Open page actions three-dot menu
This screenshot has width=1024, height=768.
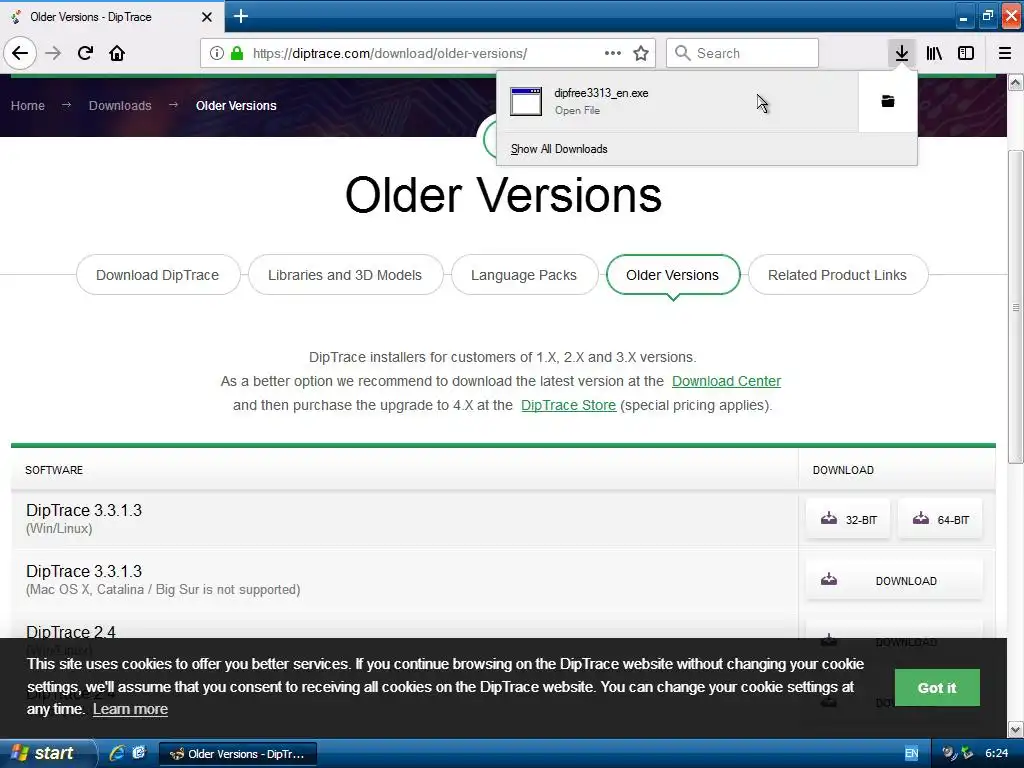click(x=613, y=53)
